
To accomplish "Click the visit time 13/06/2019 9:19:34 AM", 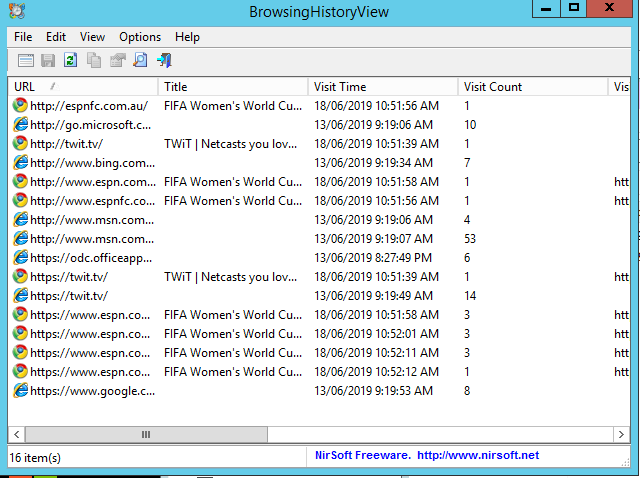I will [373, 163].
